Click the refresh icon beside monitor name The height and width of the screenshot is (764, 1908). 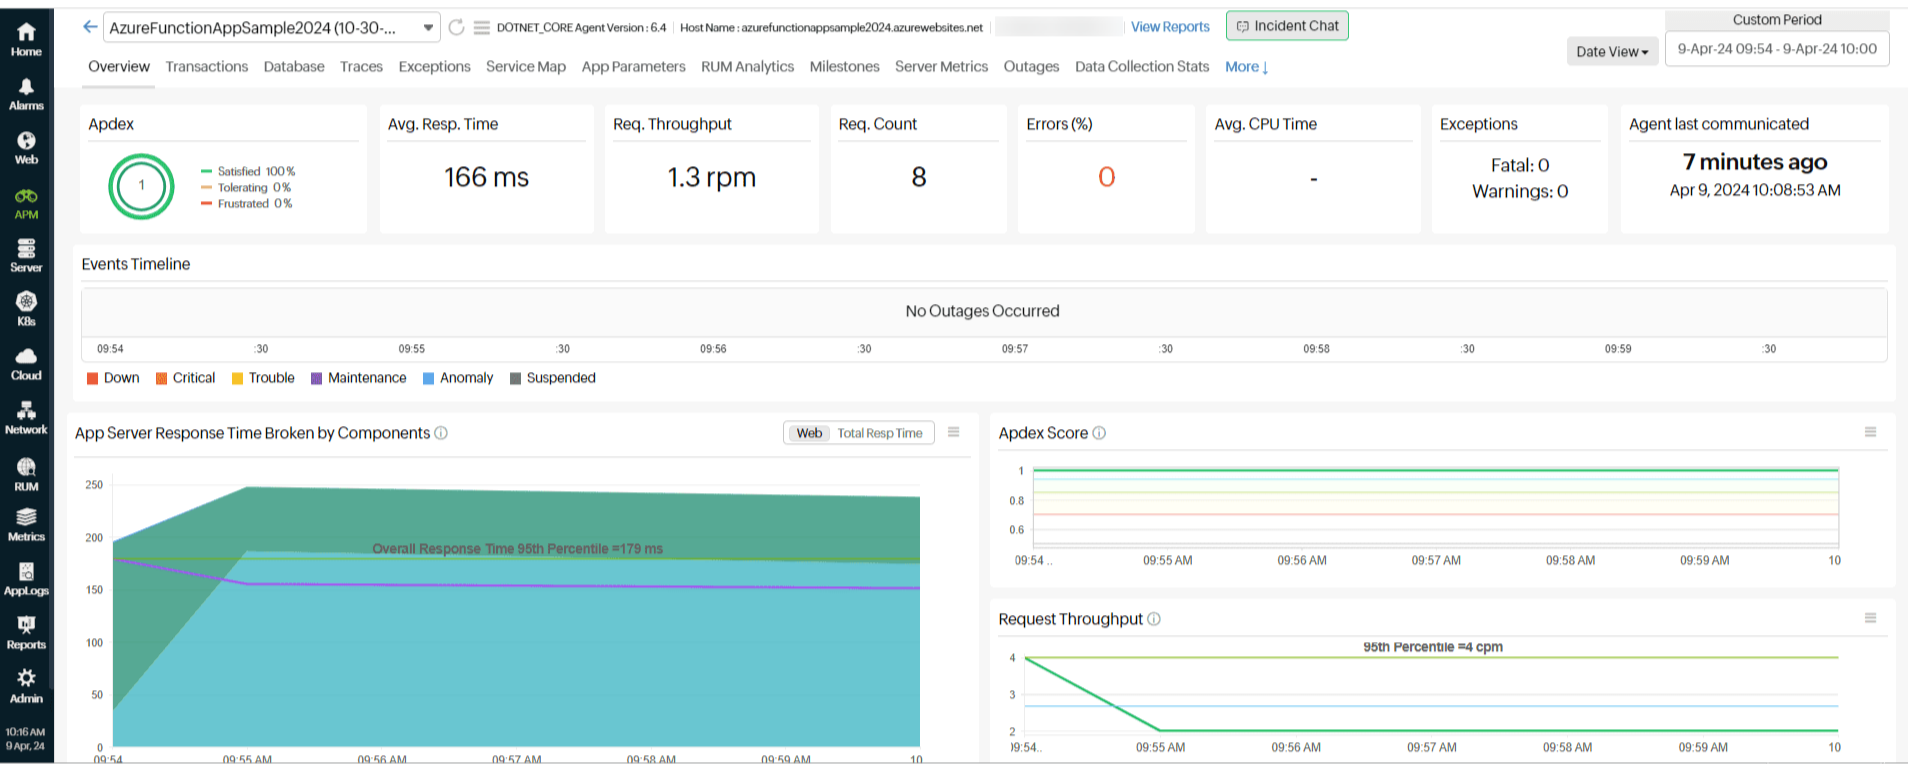[456, 27]
